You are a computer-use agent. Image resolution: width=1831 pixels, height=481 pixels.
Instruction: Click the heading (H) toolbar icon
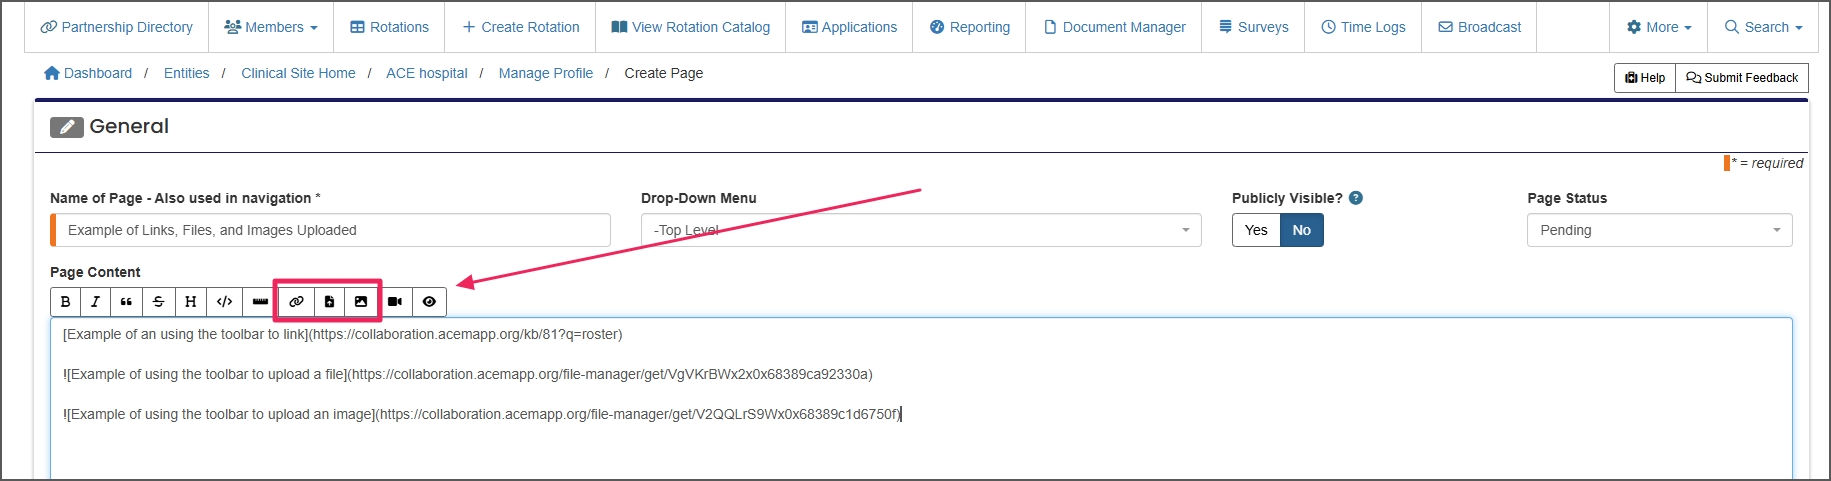[190, 302]
